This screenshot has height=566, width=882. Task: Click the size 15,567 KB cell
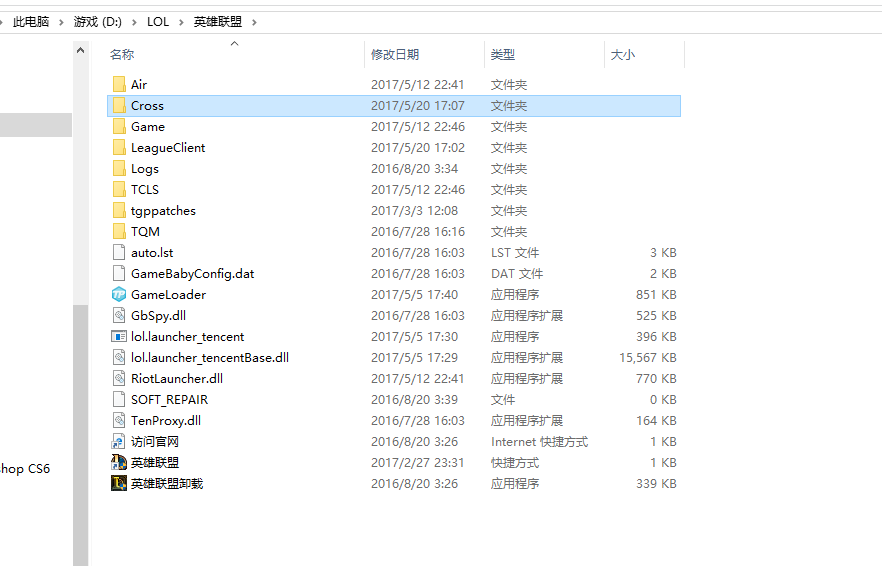point(647,358)
